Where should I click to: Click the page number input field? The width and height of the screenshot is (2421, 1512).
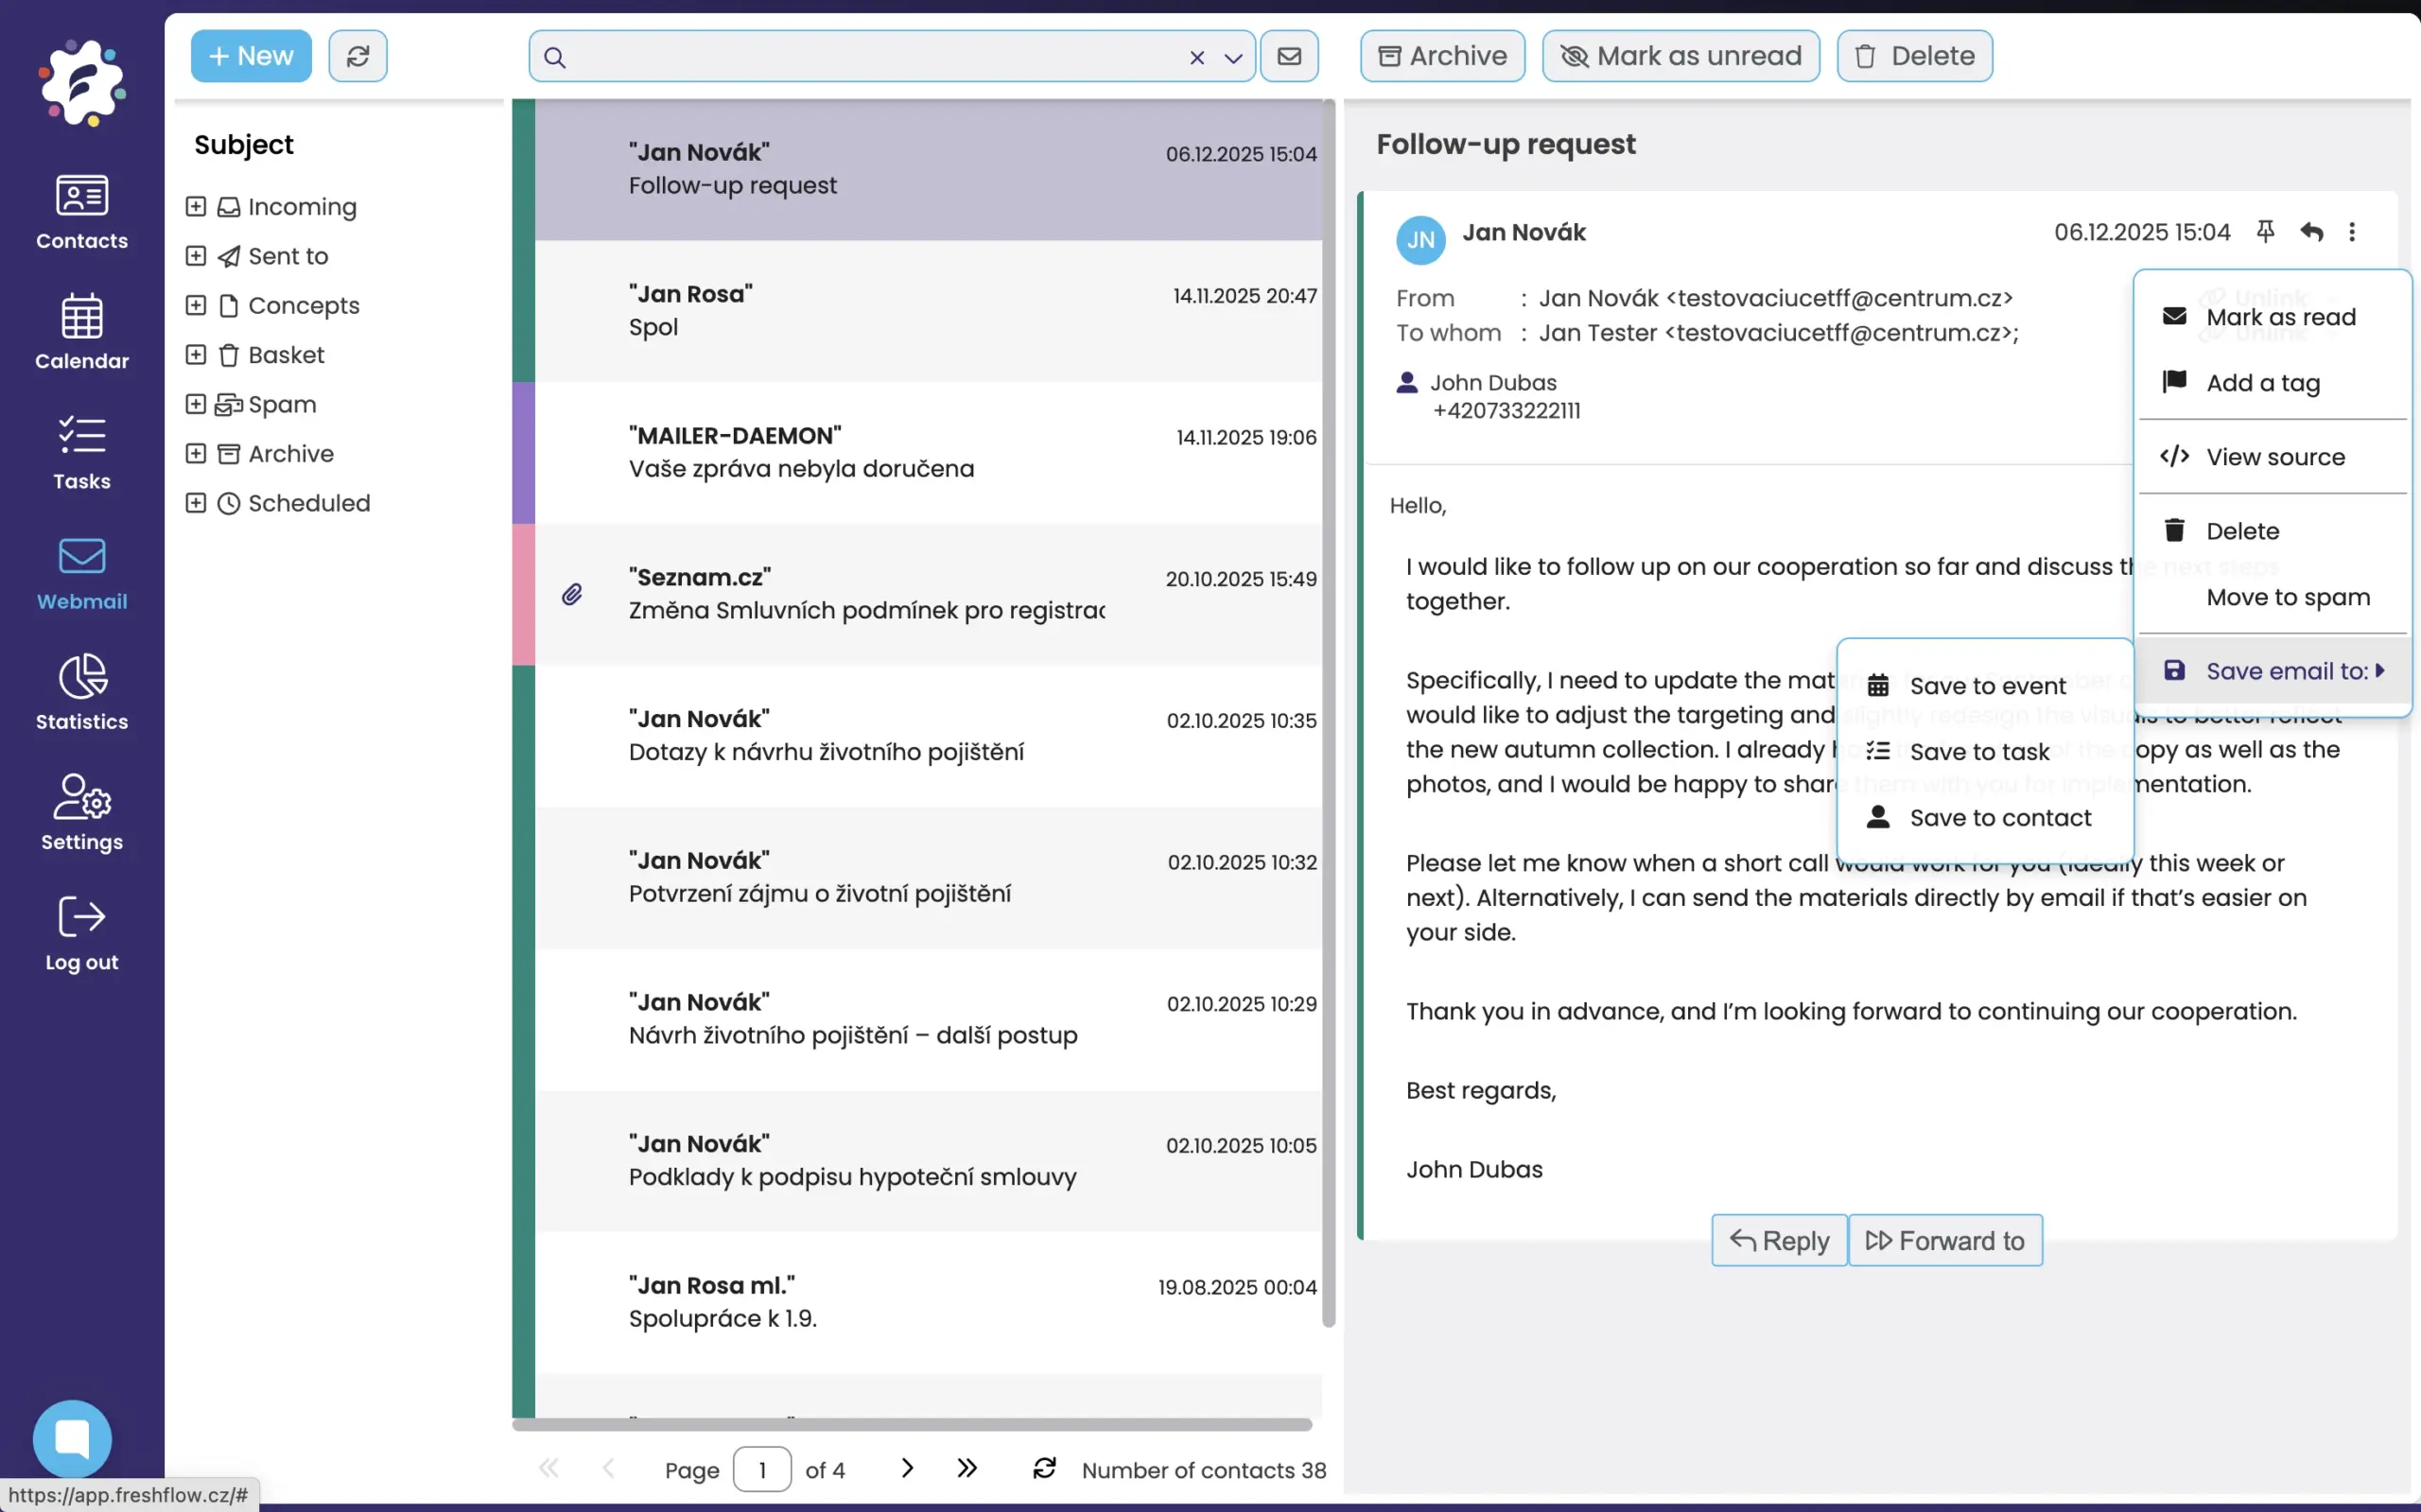(x=762, y=1469)
